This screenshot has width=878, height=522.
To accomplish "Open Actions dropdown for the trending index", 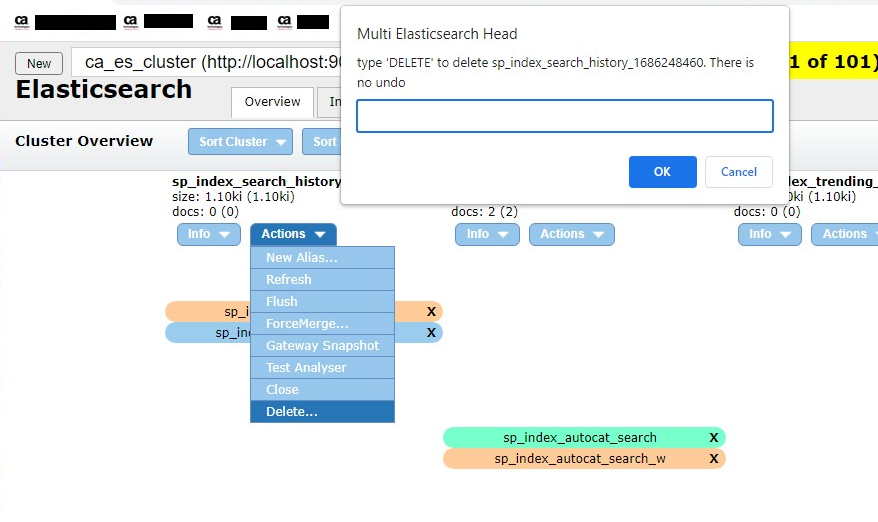I will pos(844,234).
